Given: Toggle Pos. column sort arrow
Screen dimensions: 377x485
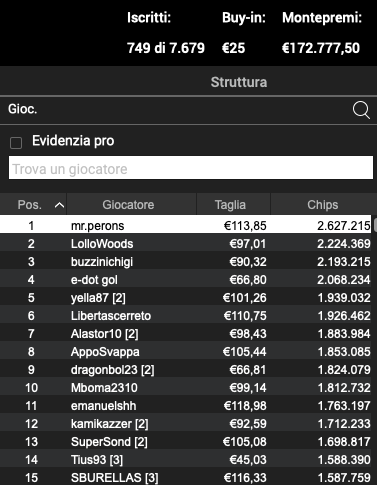Looking at the screenshot, I should point(59,205).
